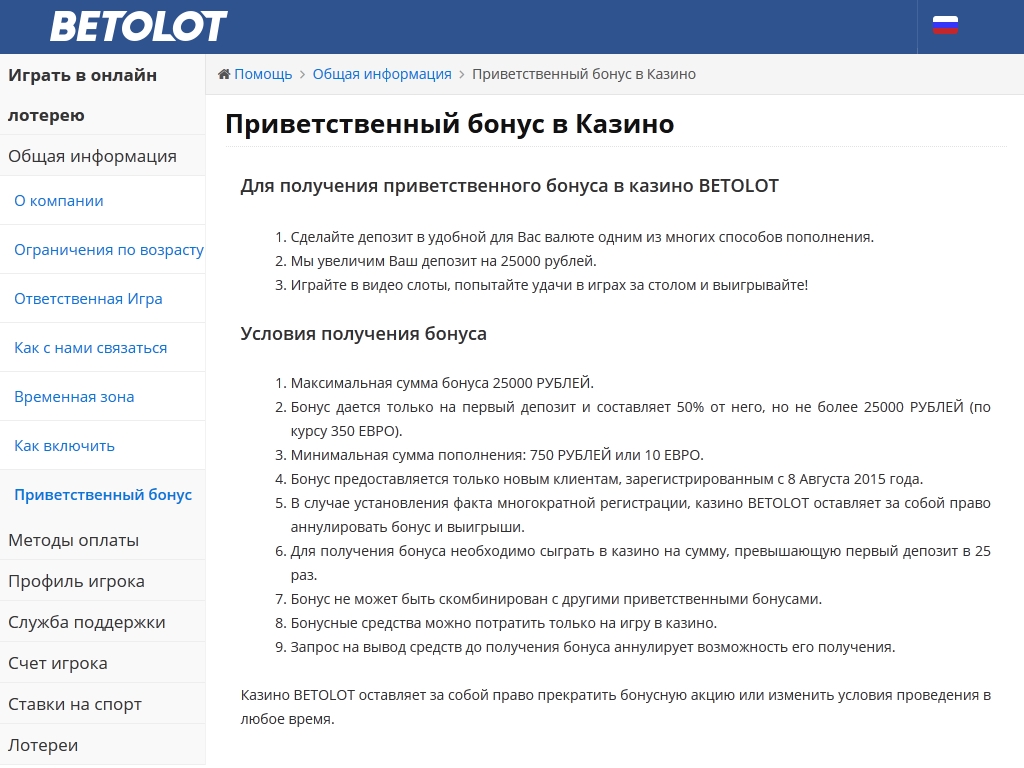Click Как включить in sidebar
This screenshot has width=1024, height=768.
coord(64,446)
